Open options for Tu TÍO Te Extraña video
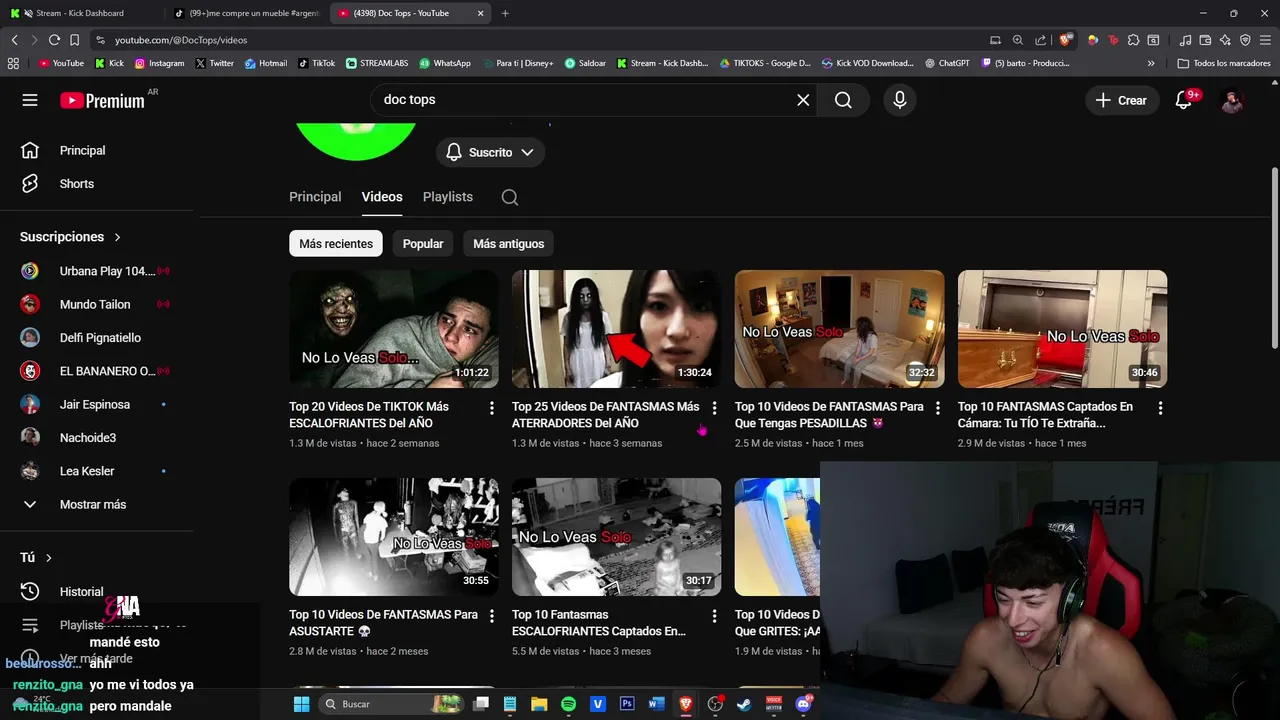Image resolution: width=1280 pixels, height=720 pixels. 1160,408
